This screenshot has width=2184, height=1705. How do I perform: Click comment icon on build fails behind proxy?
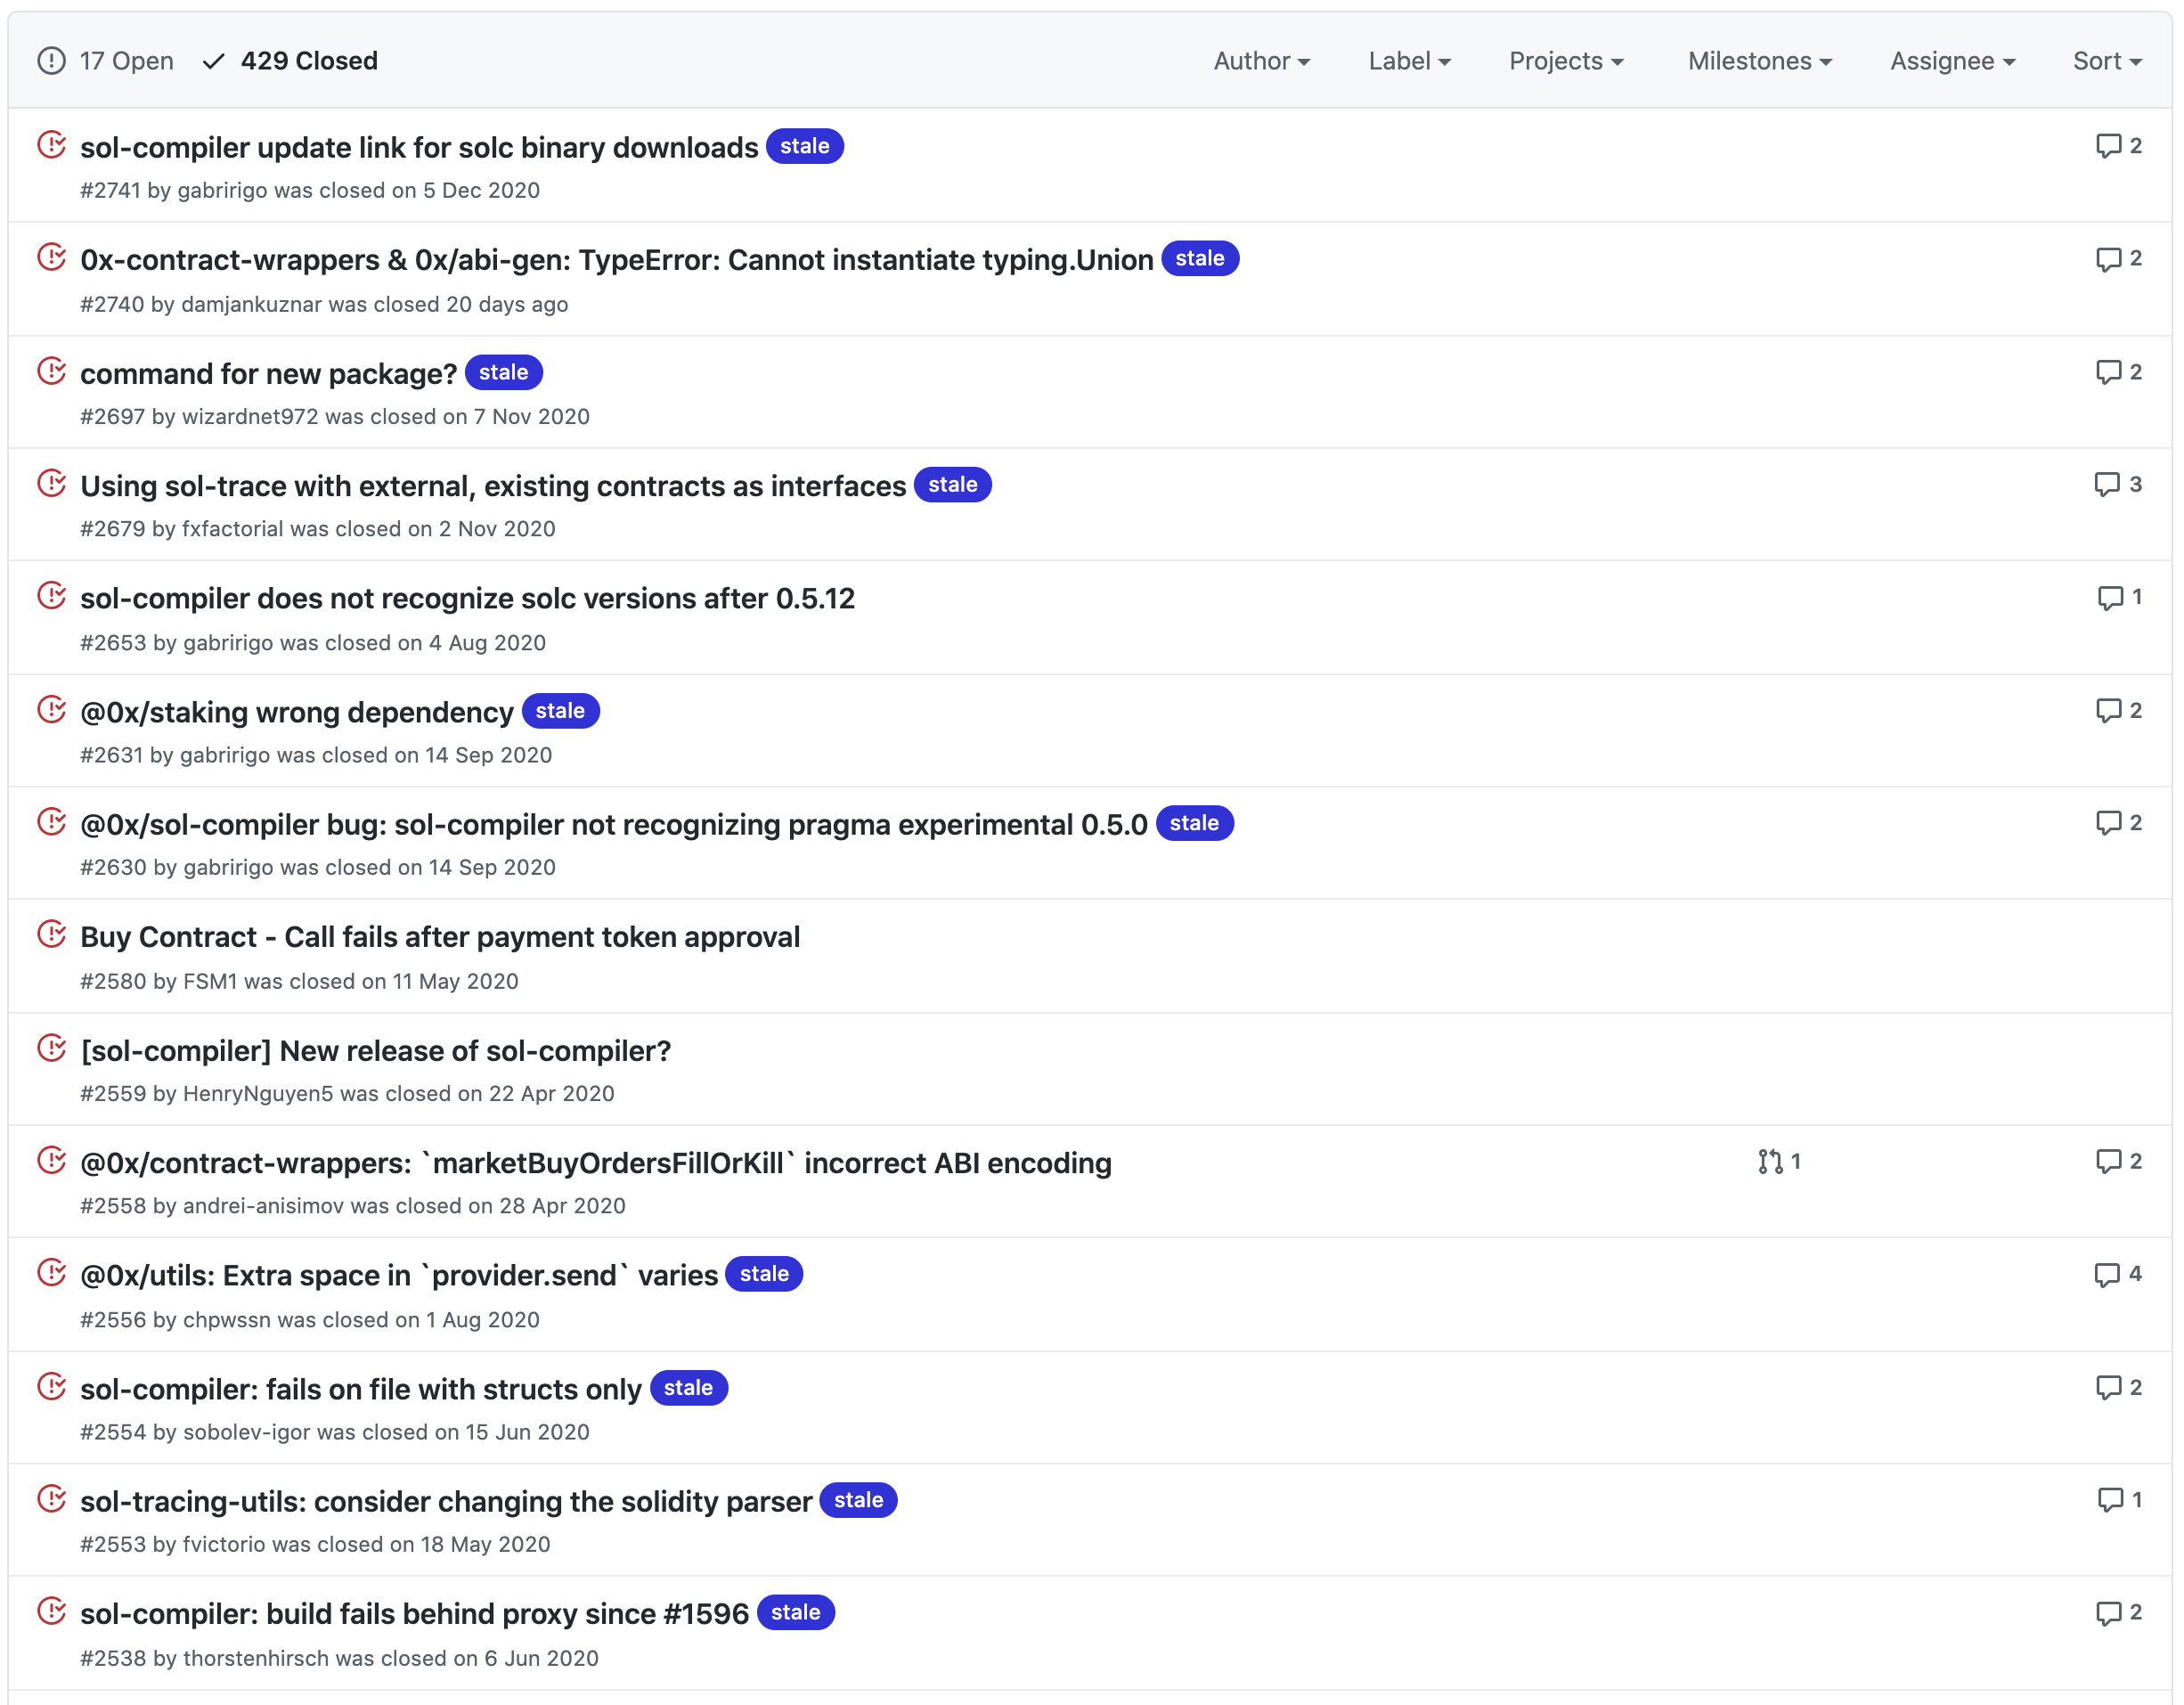[x=2108, y=1613]
